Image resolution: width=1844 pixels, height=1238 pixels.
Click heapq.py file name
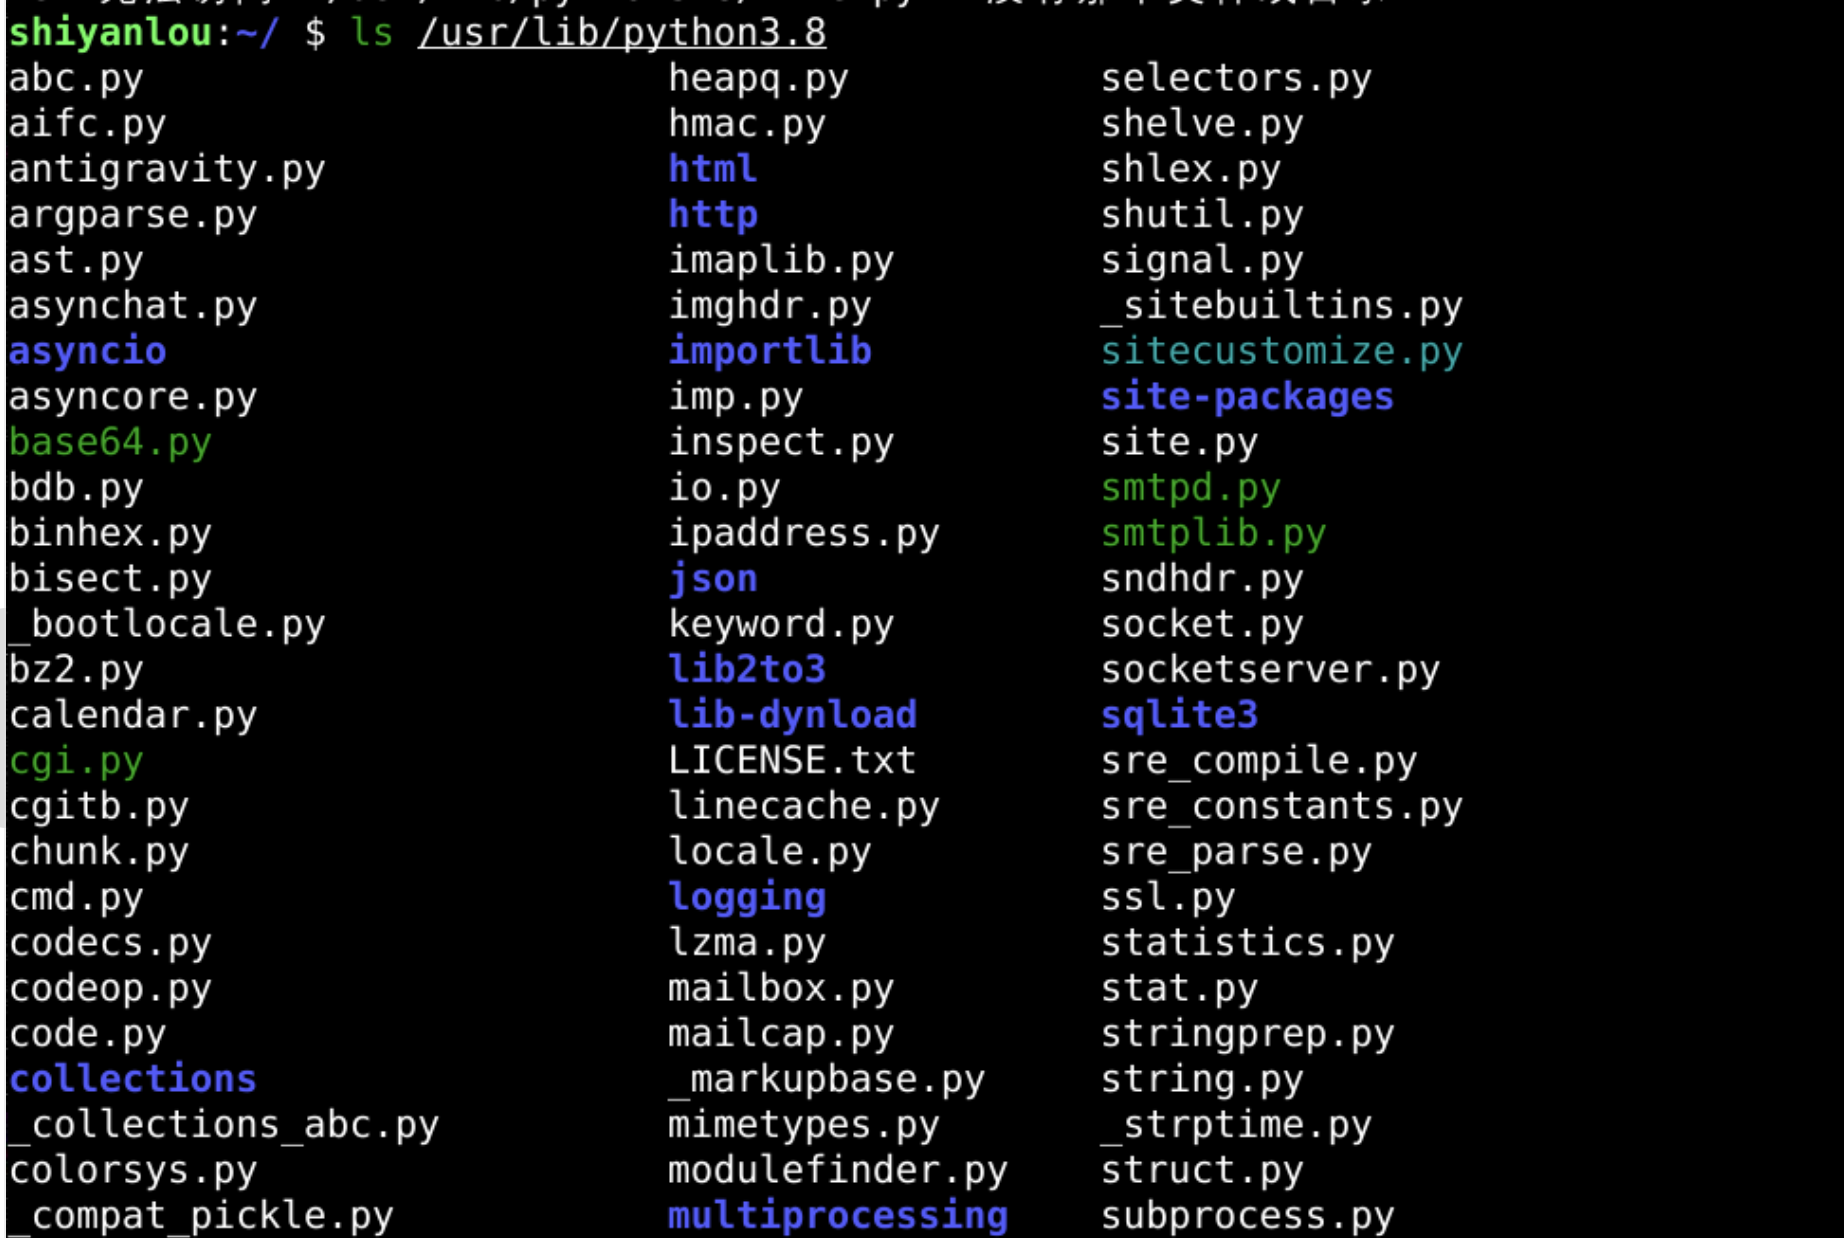click(x=758, y=78)
